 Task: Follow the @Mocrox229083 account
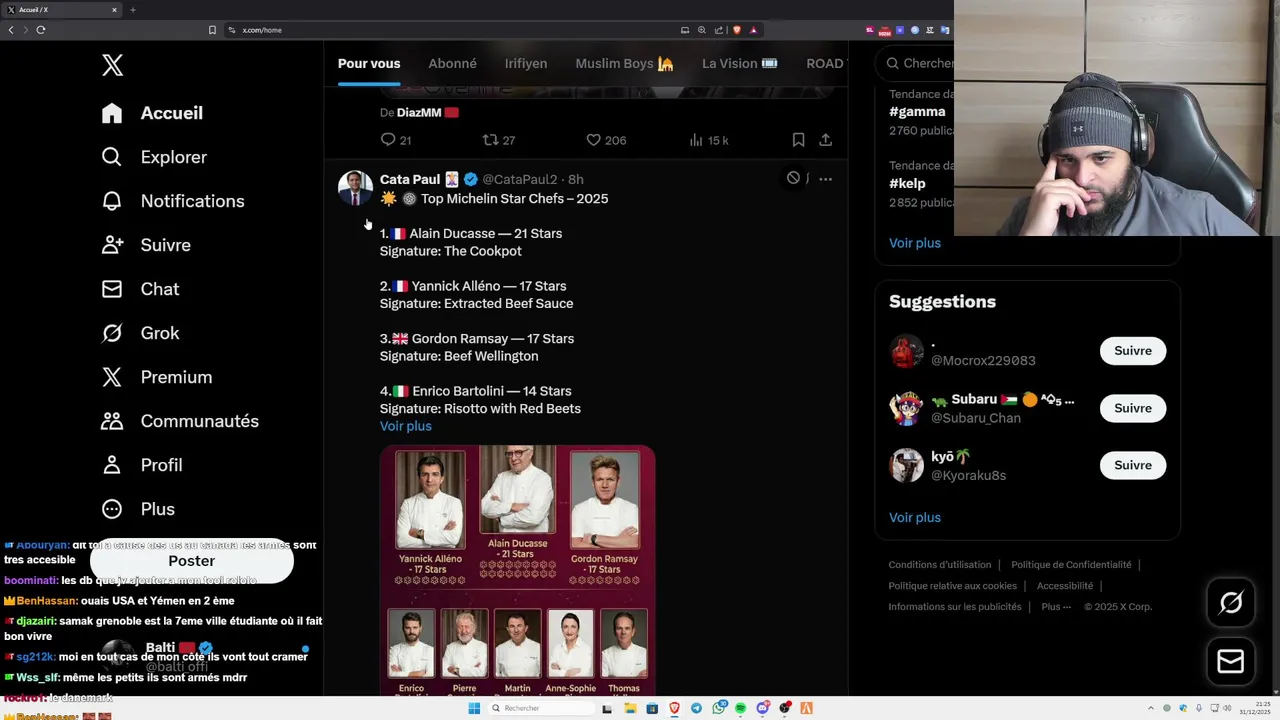[x=1133, y=351]
